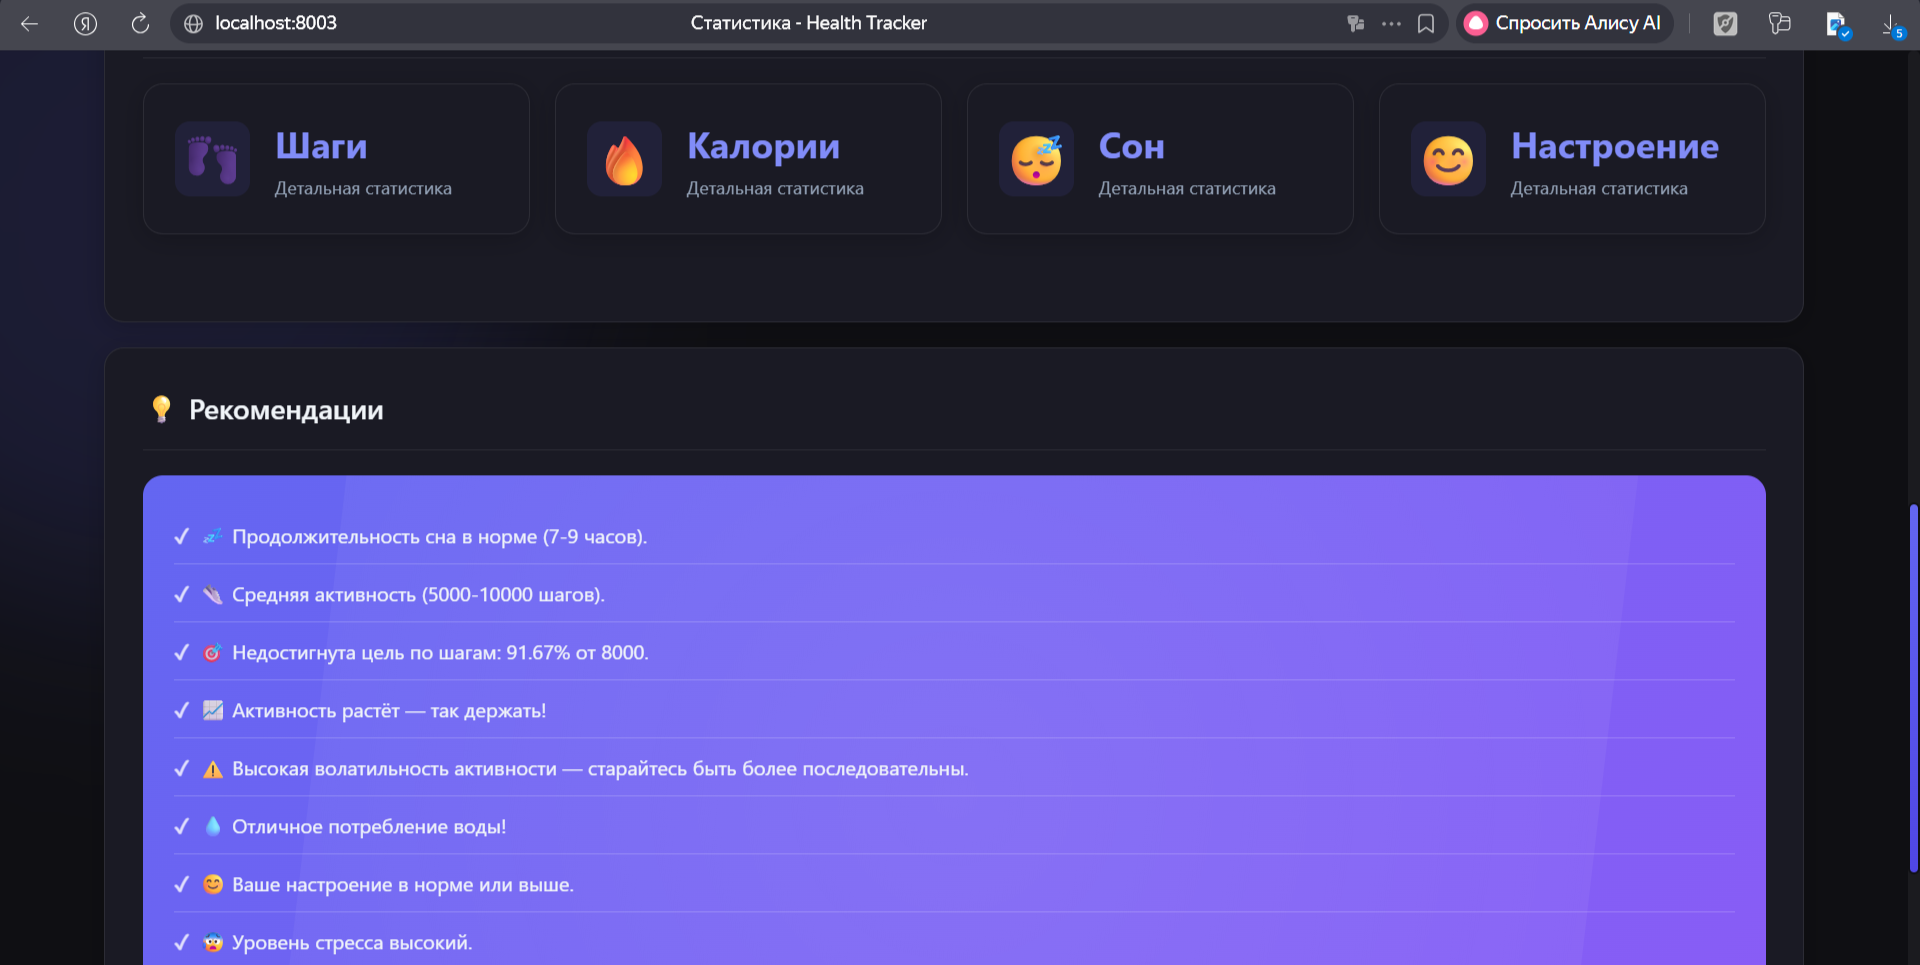
Task: Click the document protect extension icon
Action: [1837, 25]
